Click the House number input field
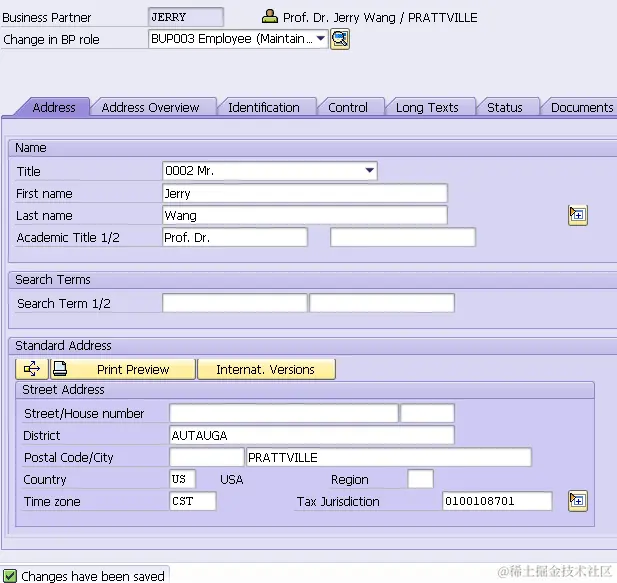The image size is (617, 583). pos(427,413)
